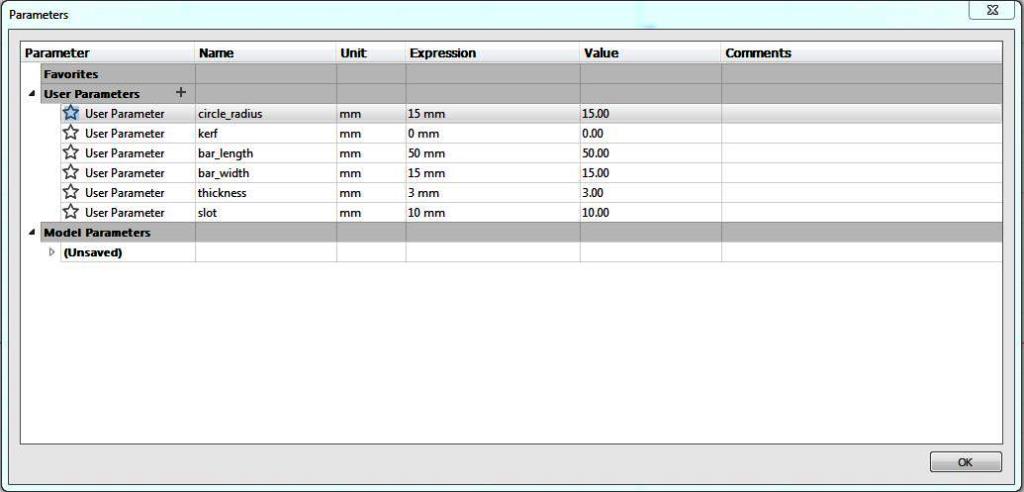The image size is (1024, 492).
Task: Click the thickness value 3.00
Action: [x=650, y=193]
